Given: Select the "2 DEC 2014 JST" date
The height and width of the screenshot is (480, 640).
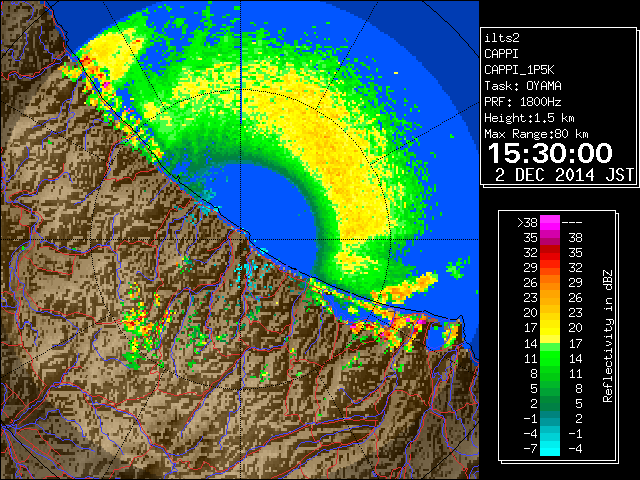Looking at the screenshot, I should tap(564, 175).
